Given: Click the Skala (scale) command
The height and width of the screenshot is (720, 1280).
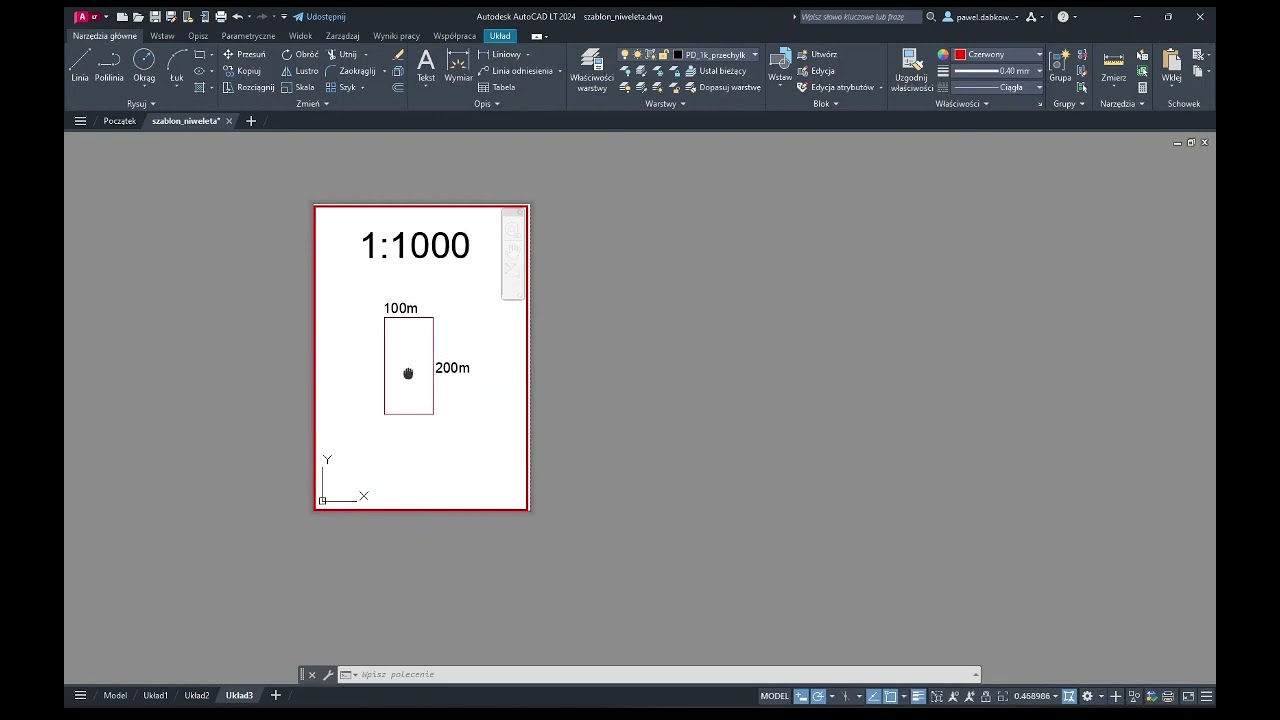Looking at the screenshot, I should 298,87.
